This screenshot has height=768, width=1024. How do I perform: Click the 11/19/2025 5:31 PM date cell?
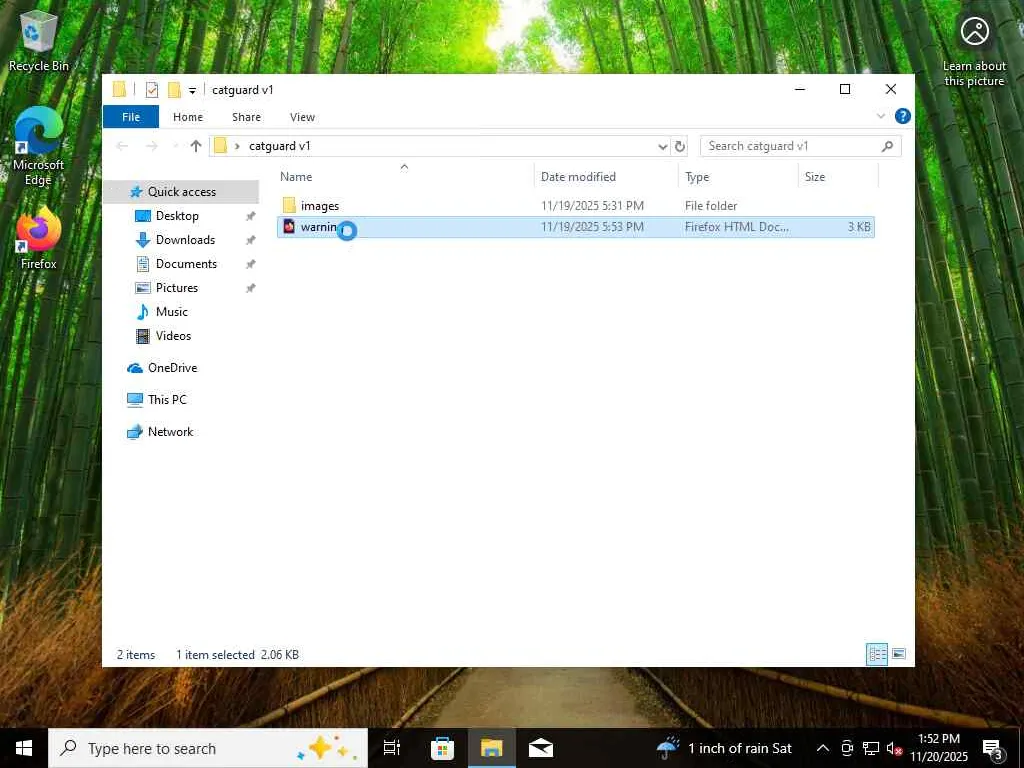[x=592, y=206]
